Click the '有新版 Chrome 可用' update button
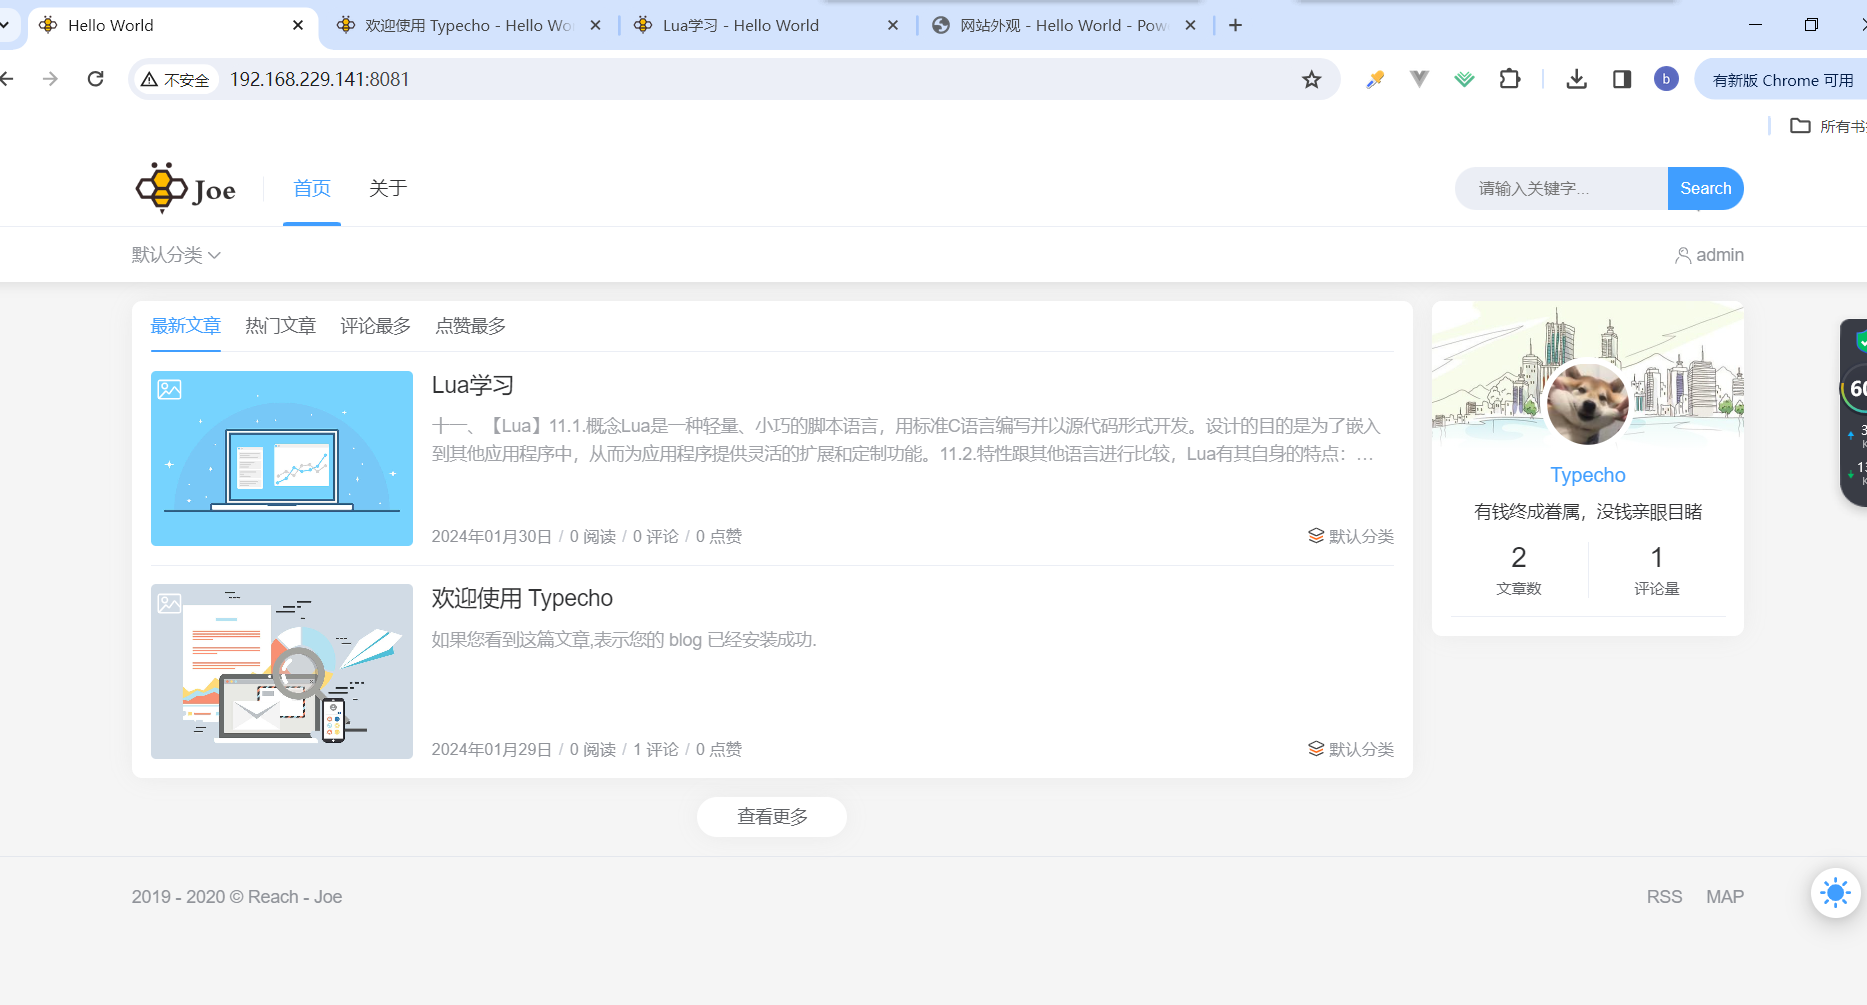The width and height of the screenshot is (1867, 1005). pyautogui.click(x=1782, y=79)
